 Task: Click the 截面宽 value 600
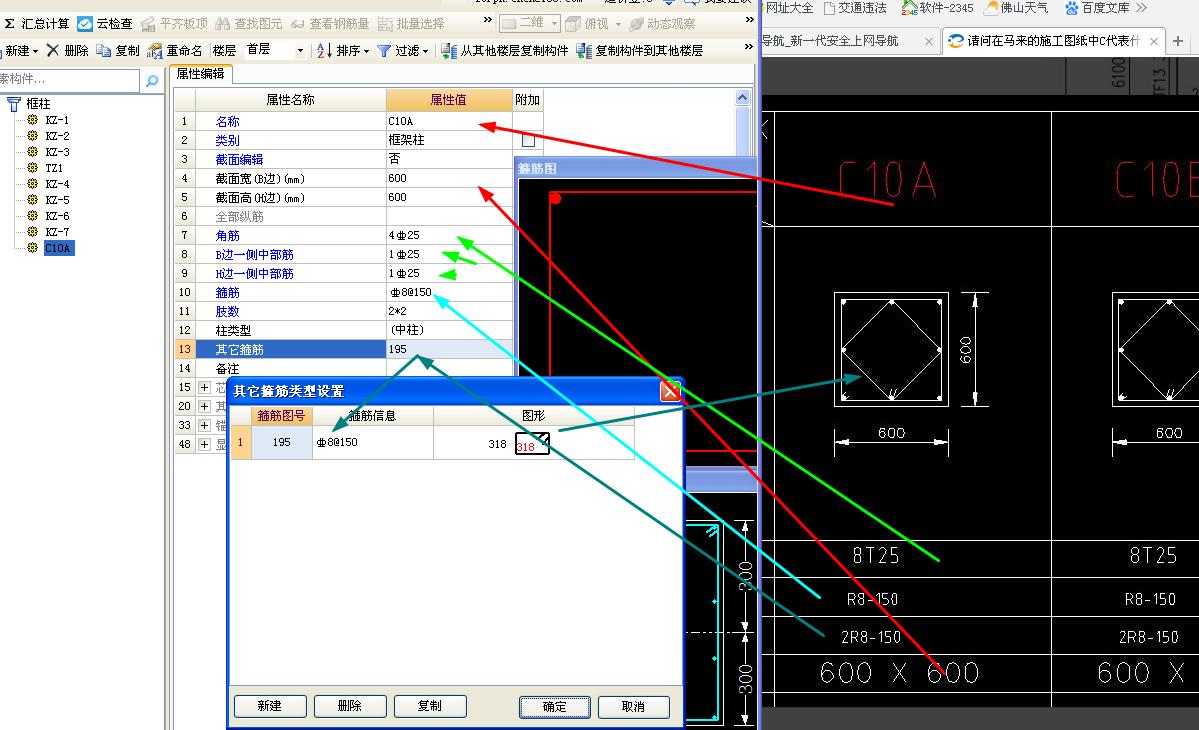(450, 178)
